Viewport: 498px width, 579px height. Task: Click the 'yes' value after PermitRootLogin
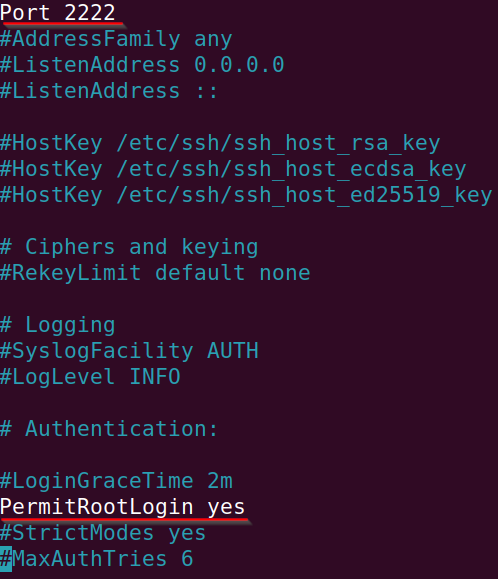click(x=226, y=508)
